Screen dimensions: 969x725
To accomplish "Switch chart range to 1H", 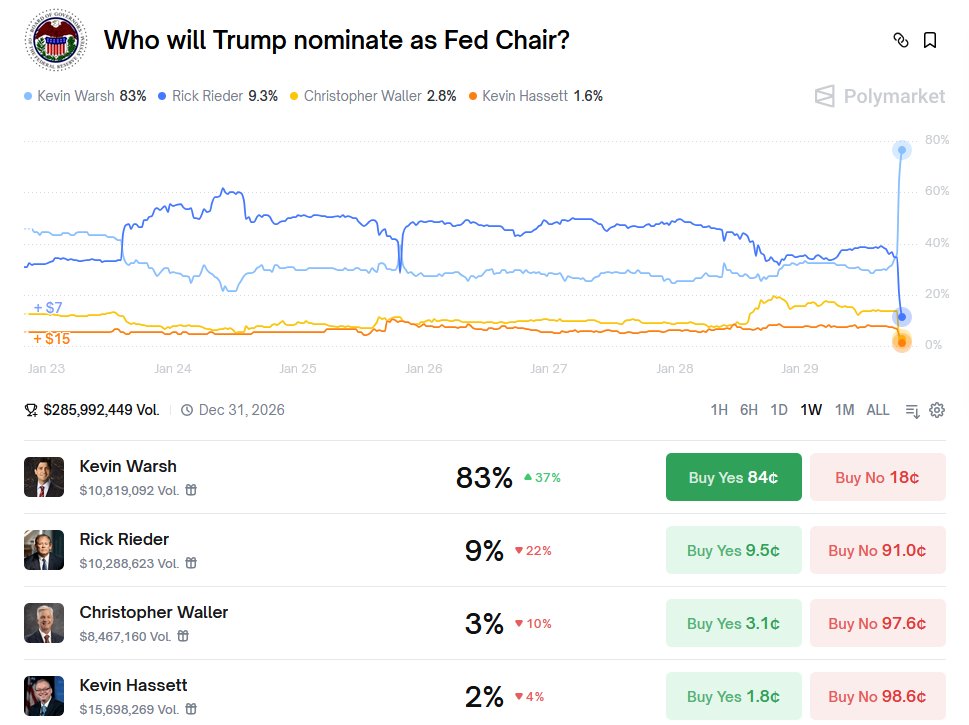I will [x=719, y=410].
